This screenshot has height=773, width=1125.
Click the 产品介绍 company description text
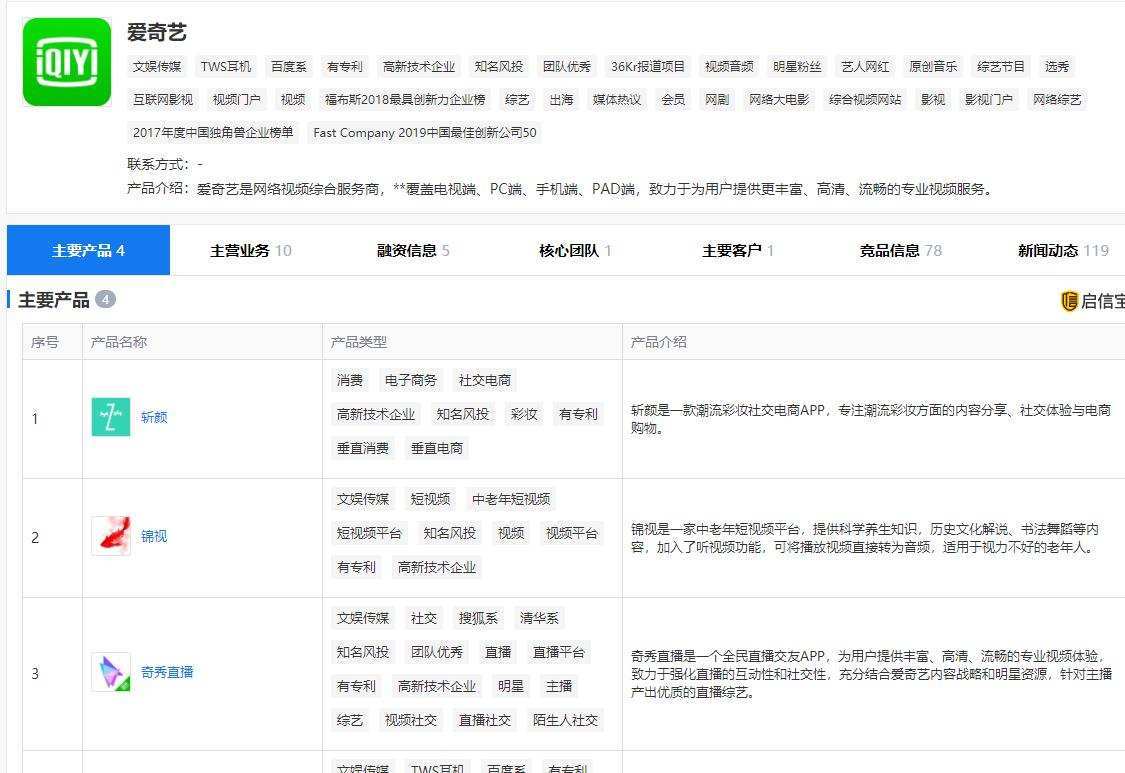point(560,189)
